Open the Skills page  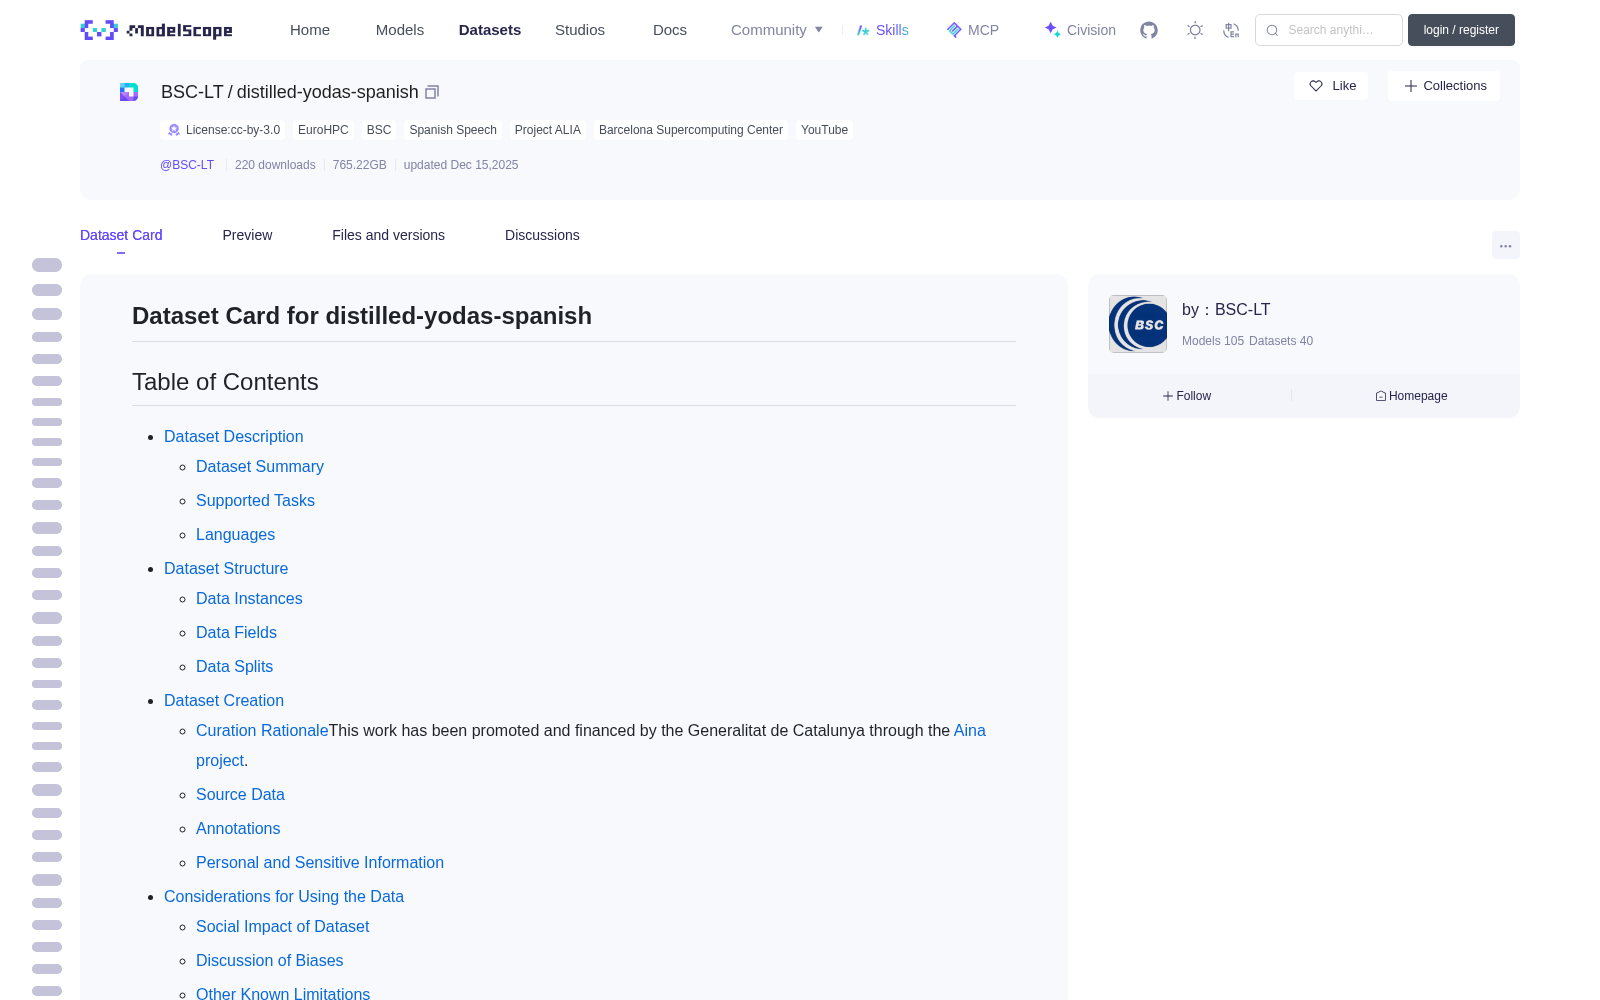coord(883,30)
